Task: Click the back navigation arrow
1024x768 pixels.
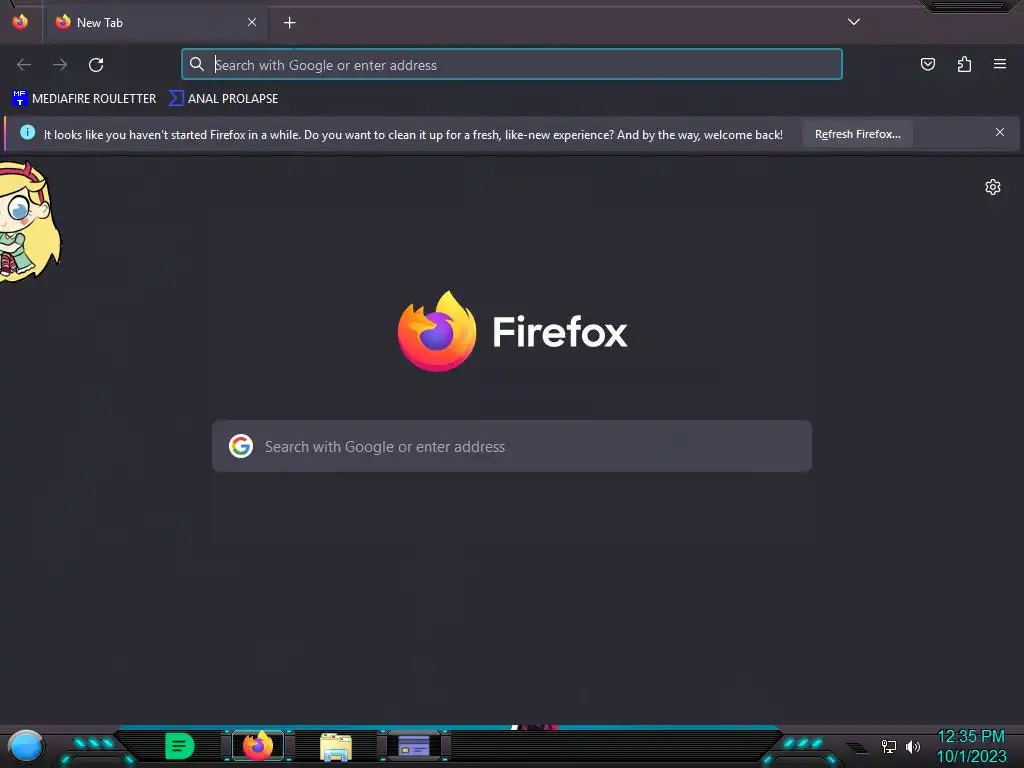Action: [24, 65]
